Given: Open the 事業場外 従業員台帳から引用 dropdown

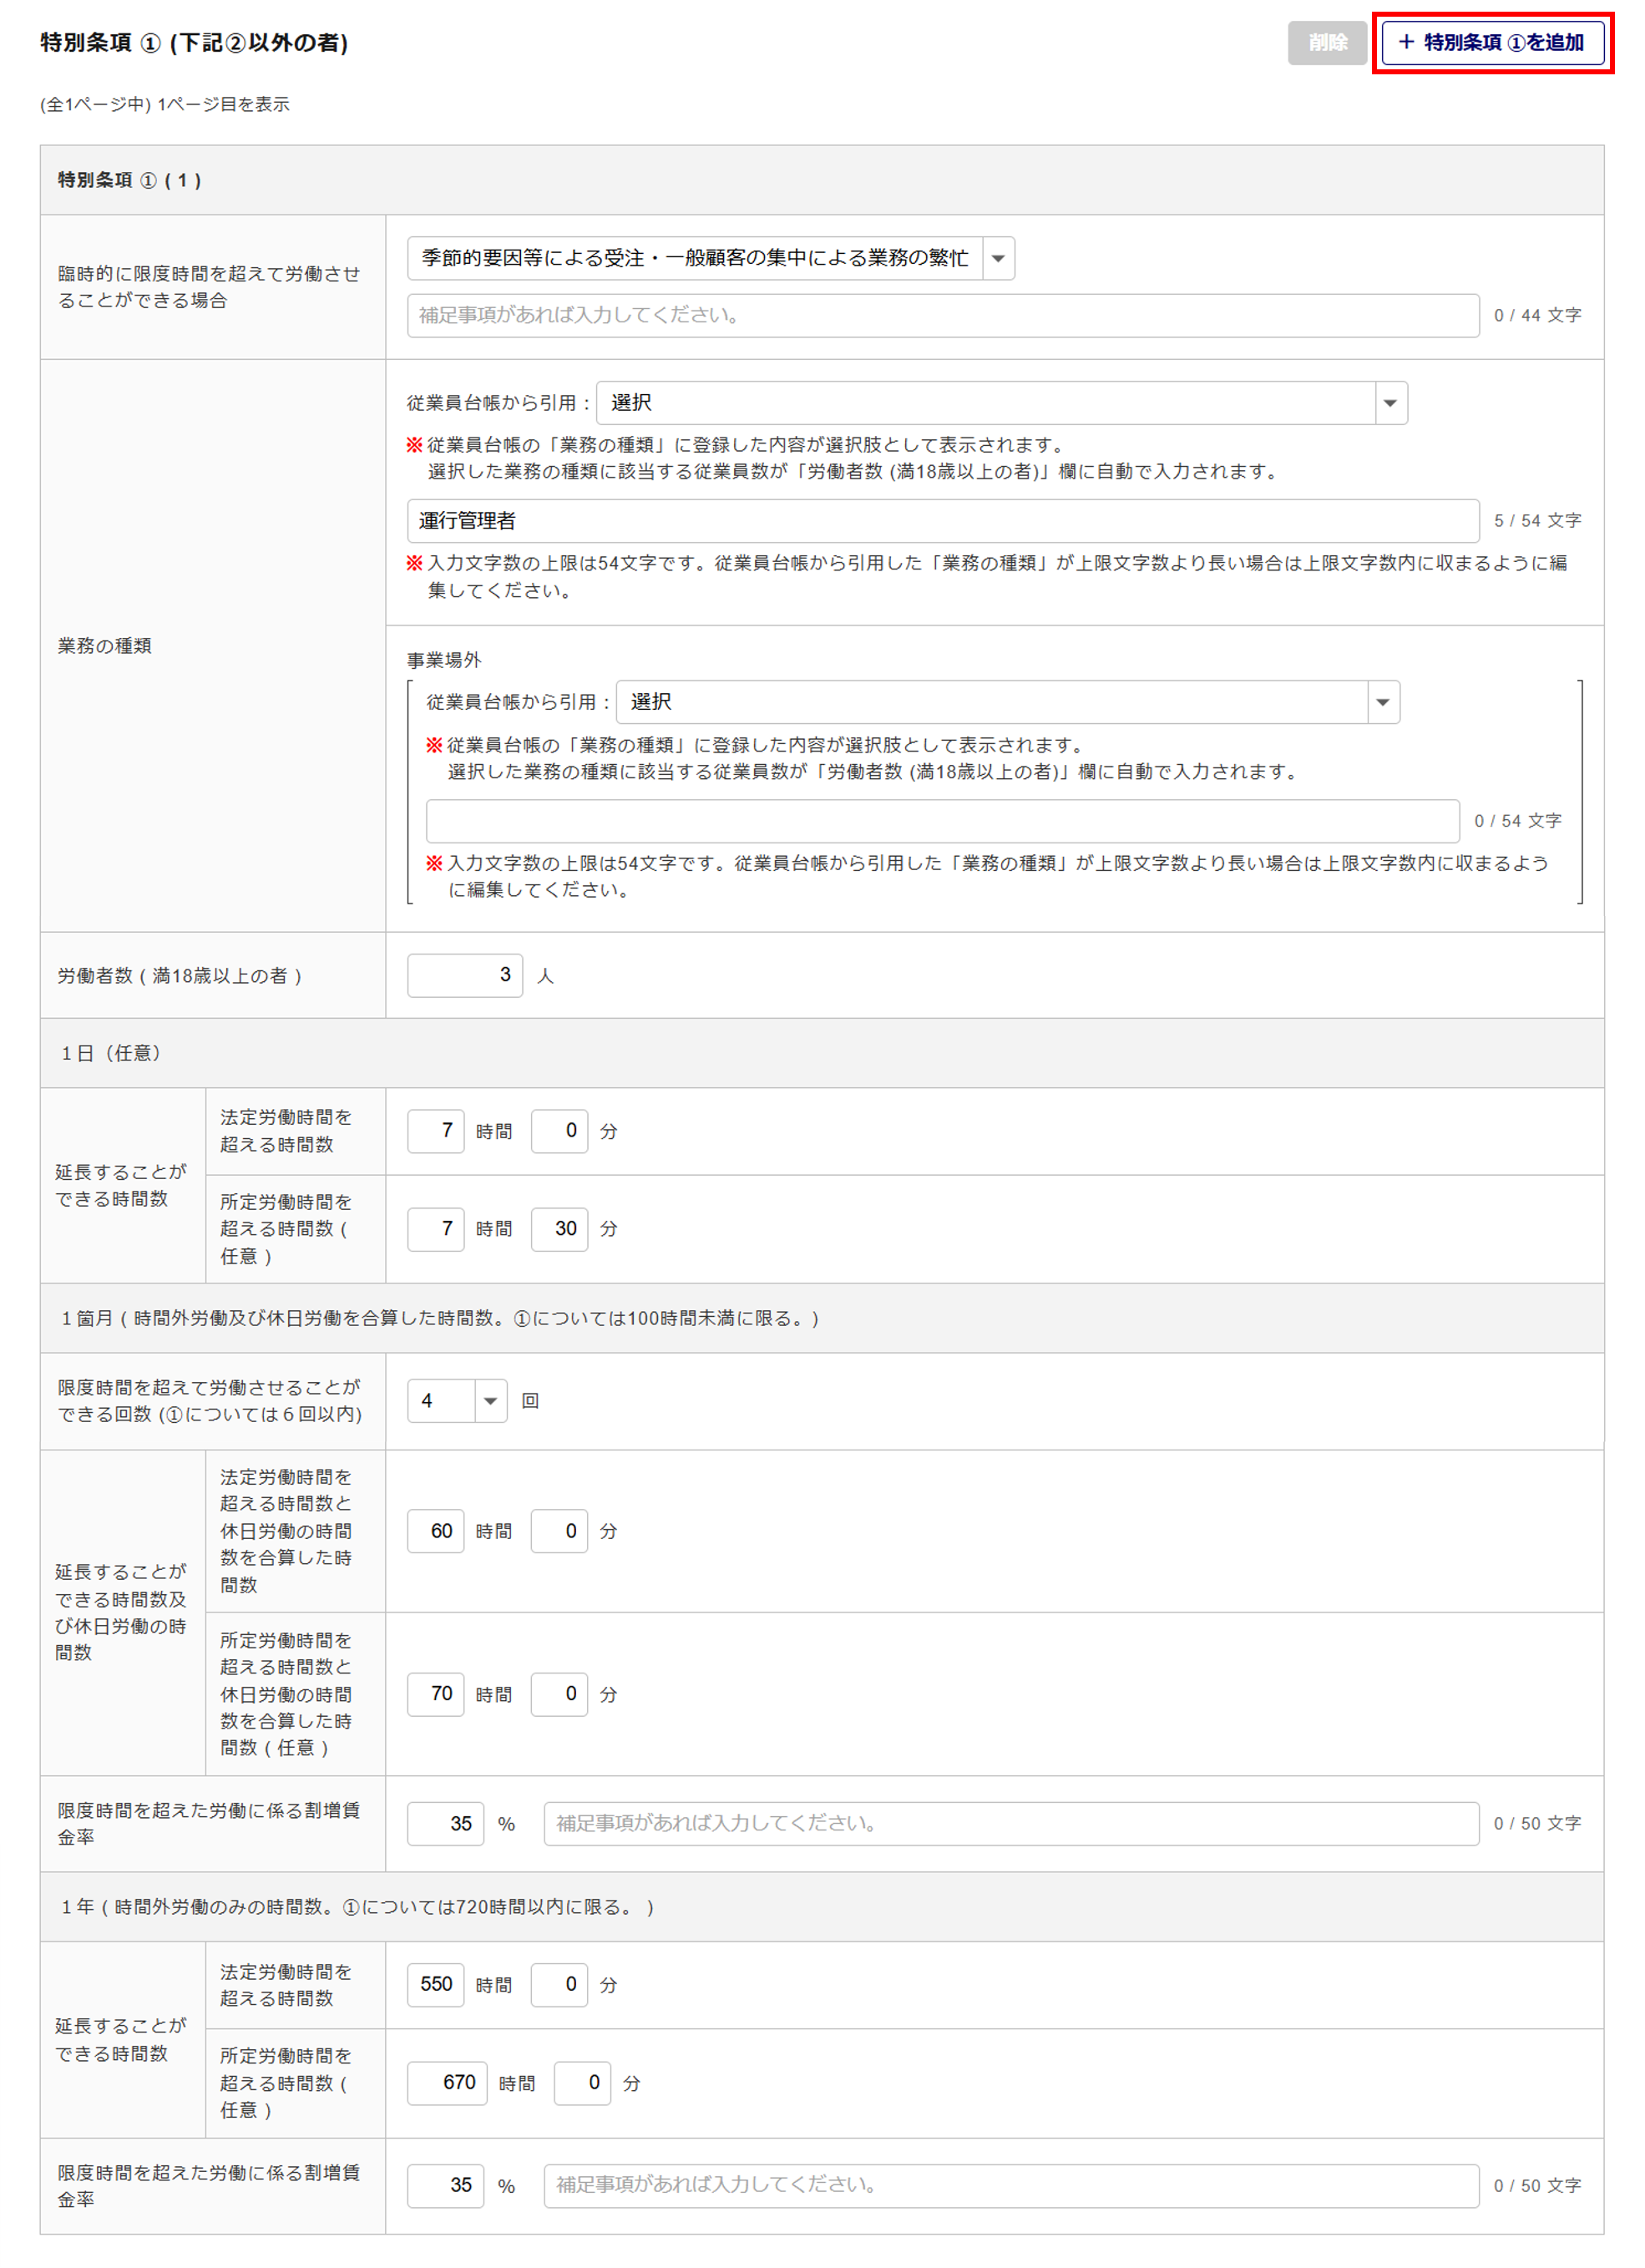Looking at the screenshot, I should point(1007,702).
